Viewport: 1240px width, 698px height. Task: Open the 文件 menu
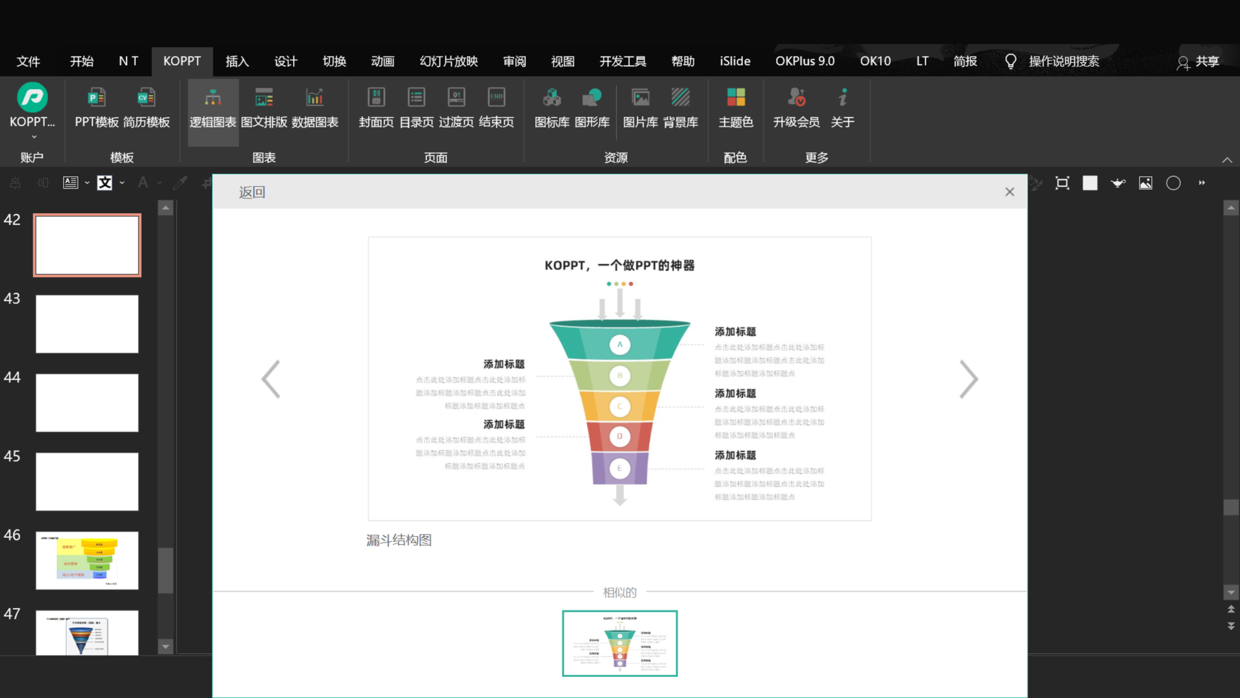coord(28,62)
